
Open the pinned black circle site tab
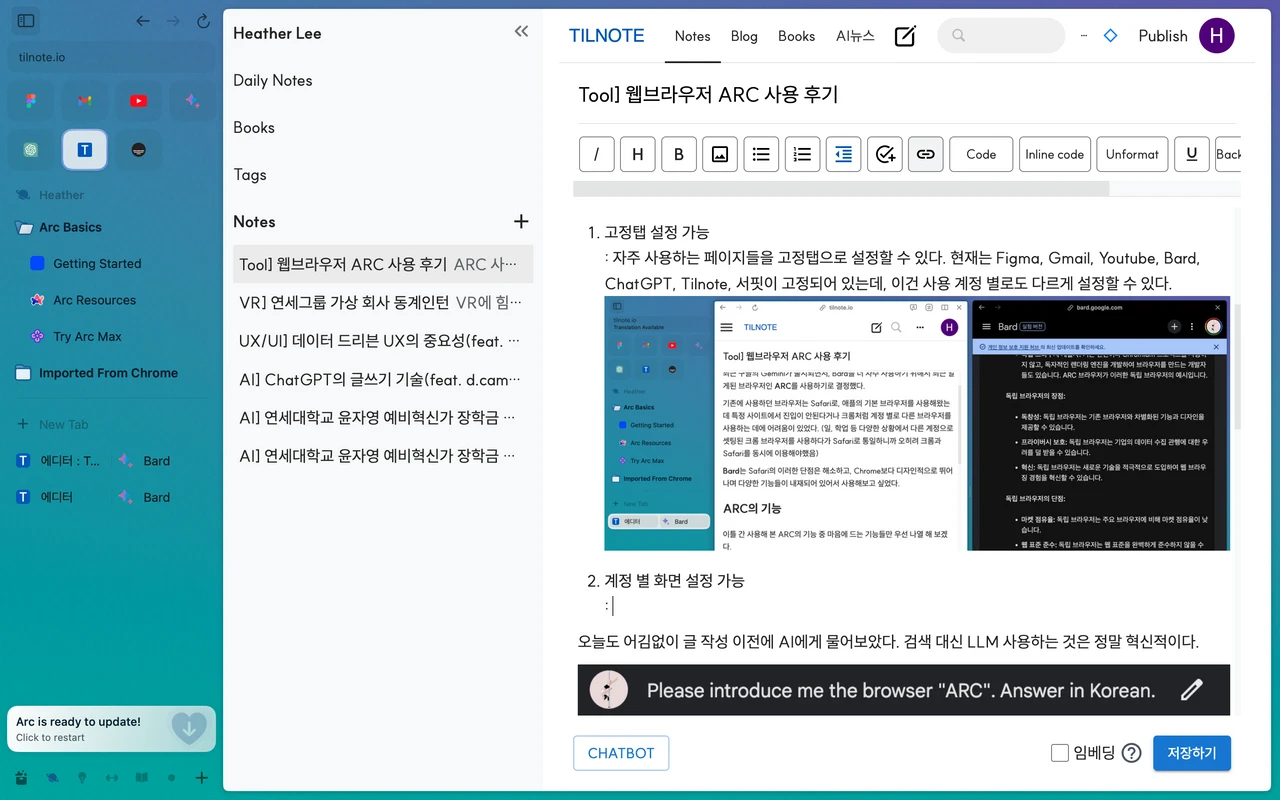[138, 149]
